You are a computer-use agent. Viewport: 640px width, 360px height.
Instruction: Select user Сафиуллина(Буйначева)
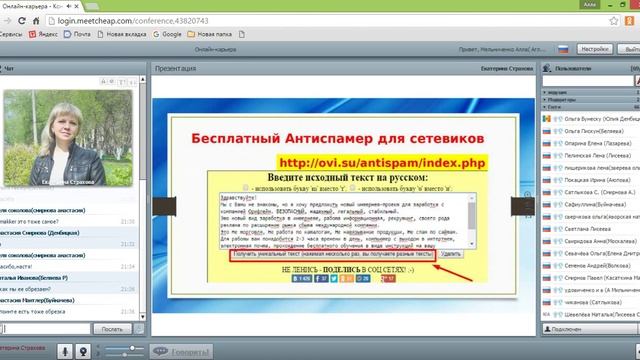pyautogui.click(x=595, y=204)
